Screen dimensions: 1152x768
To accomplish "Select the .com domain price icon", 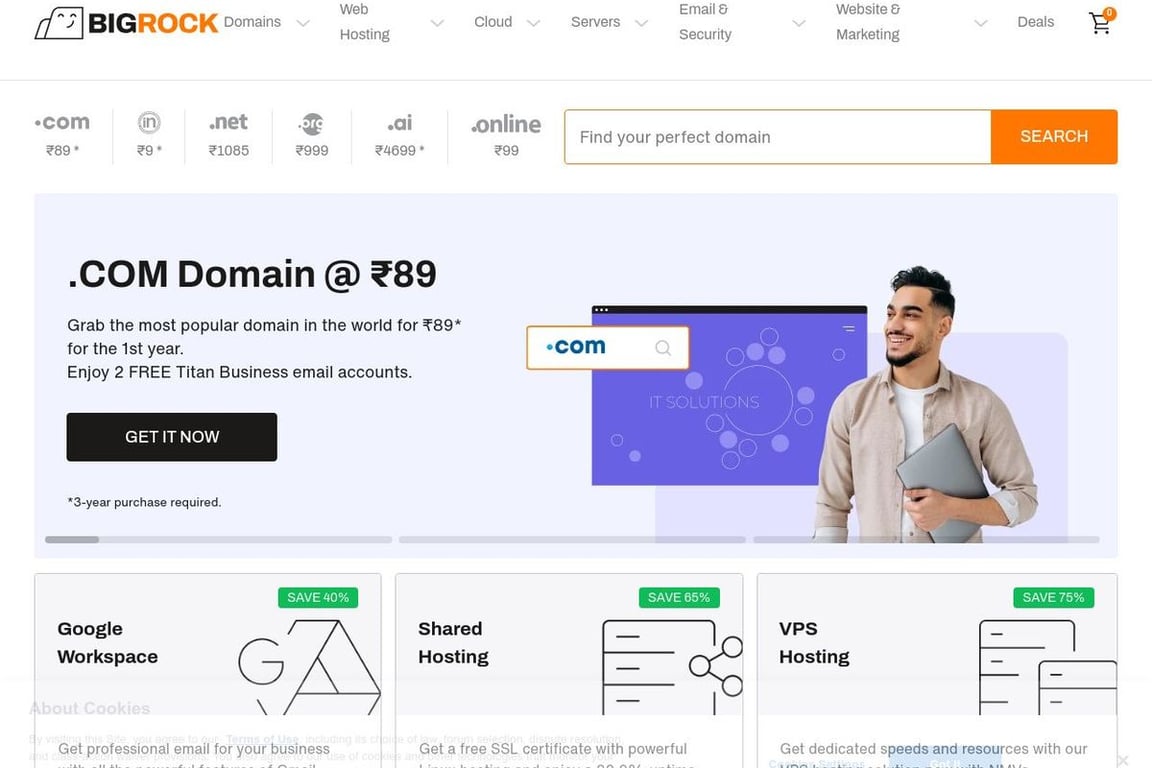I will pos(62,122).
